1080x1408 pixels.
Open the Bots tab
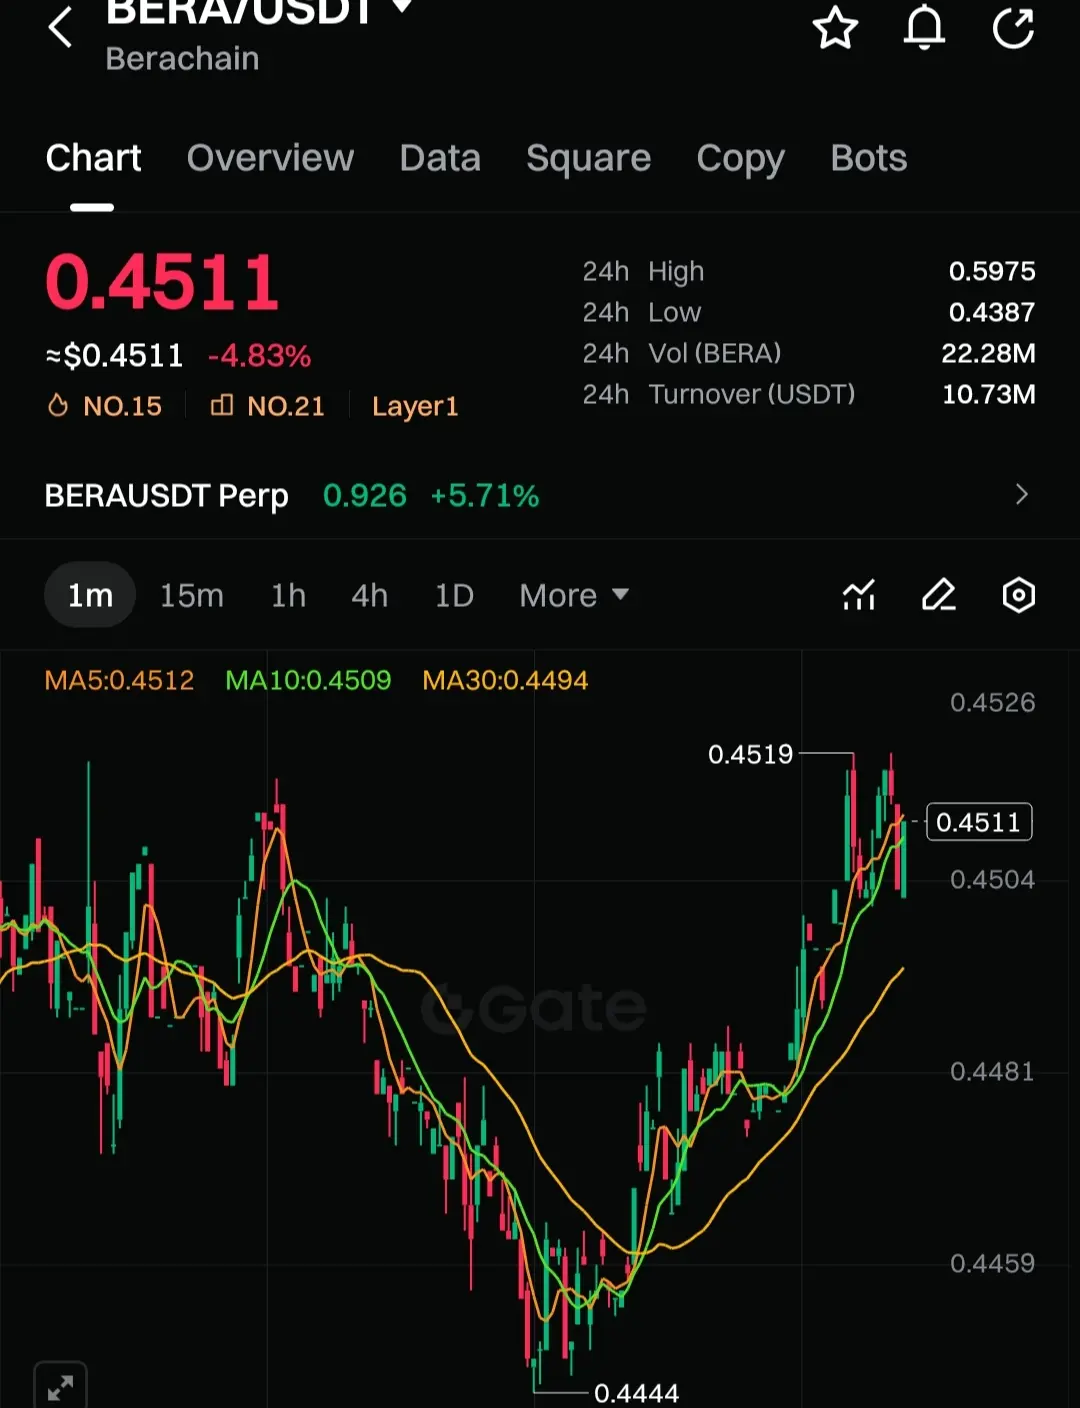click(869, 158)
